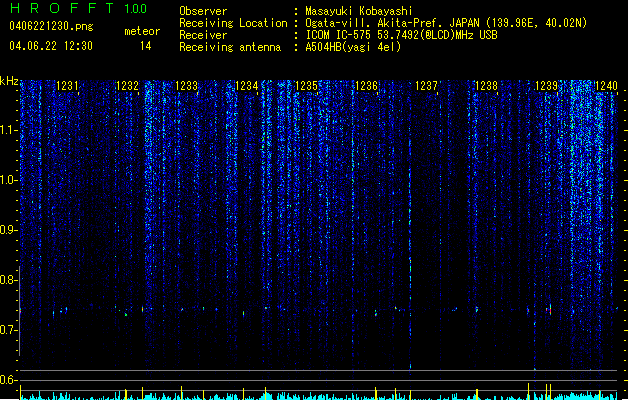Select the file name 0406221230.png

click(51, 27)
